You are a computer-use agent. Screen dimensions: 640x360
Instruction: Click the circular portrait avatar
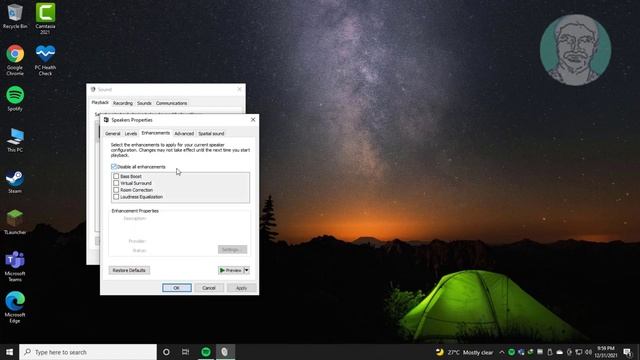pos(576,50)
